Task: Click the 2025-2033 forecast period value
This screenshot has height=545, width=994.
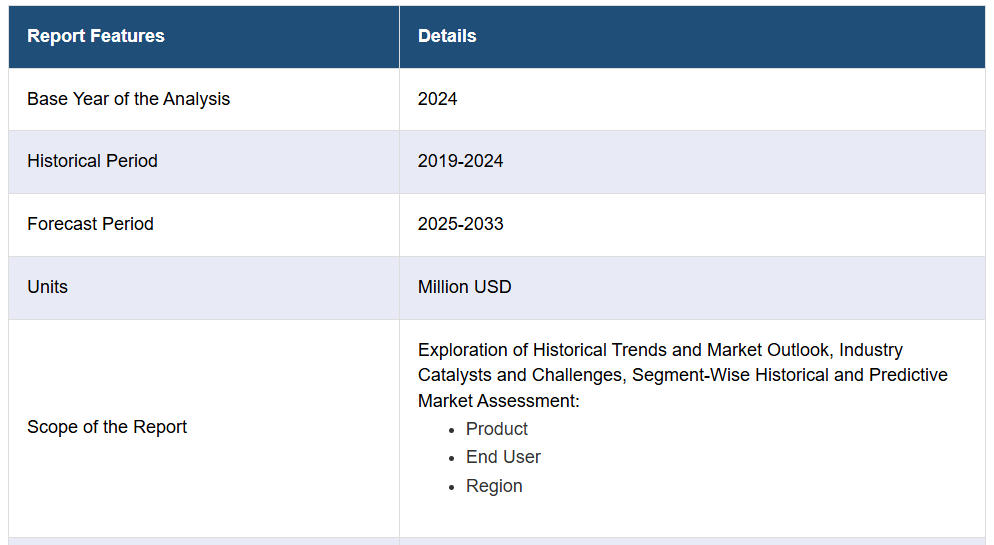Action: 460,224
